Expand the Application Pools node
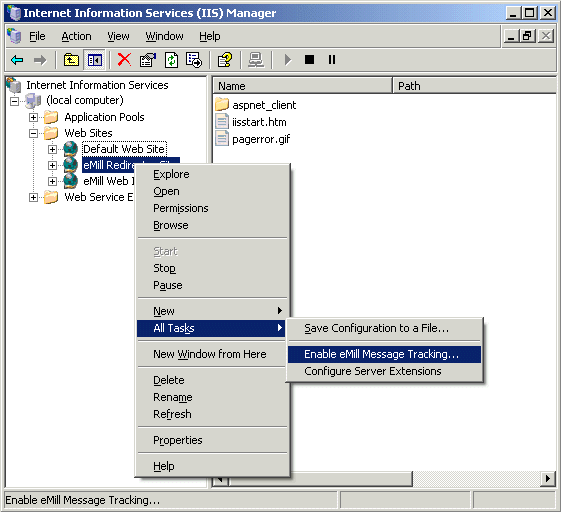This screenshot has width=561, height=512. coord(33,117)
